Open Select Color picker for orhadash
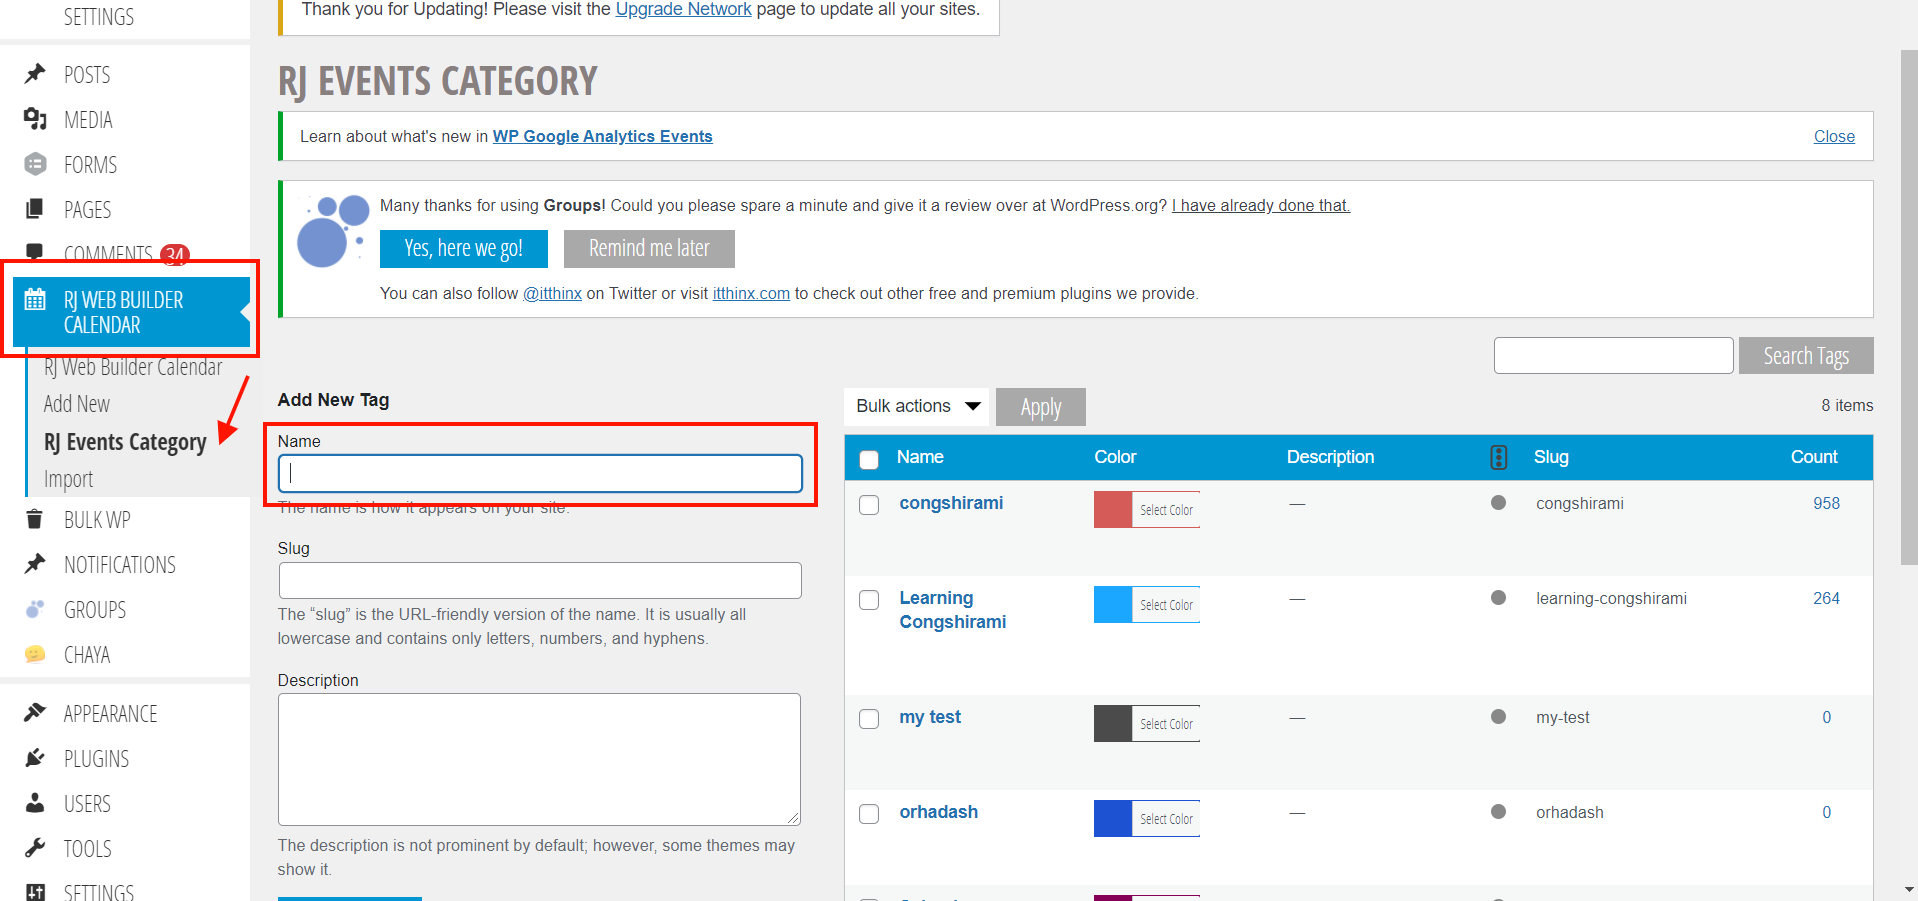This screenshot has height=901, width=1918. coord(1166,819)
